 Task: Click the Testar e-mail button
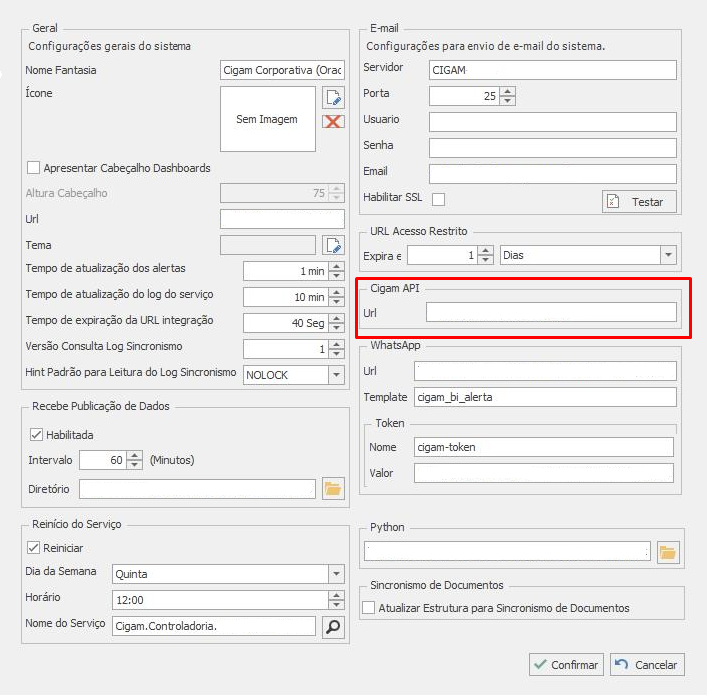tap(639, 201)
